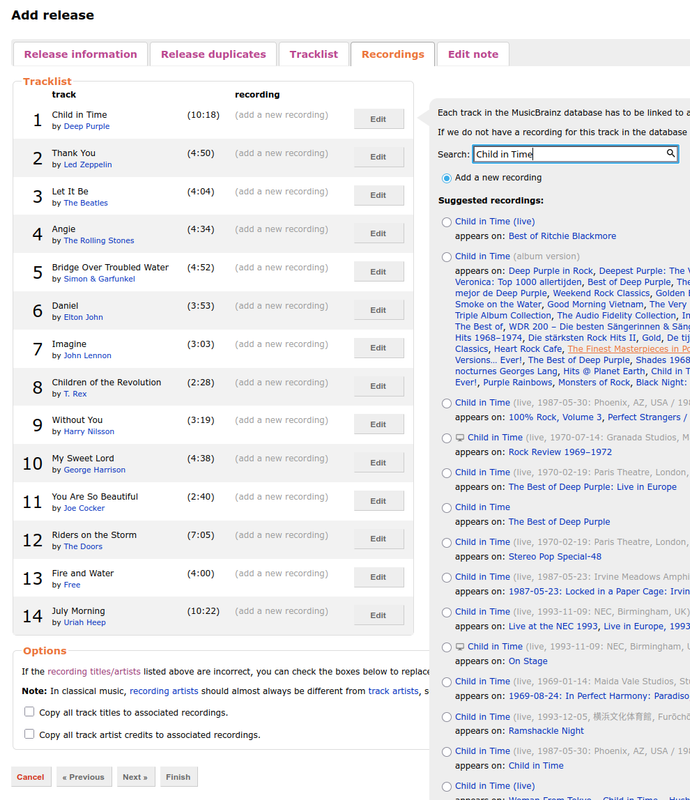Open the Led Zeppelin artist link
690x800 pixels.
[x=88, y=164]
